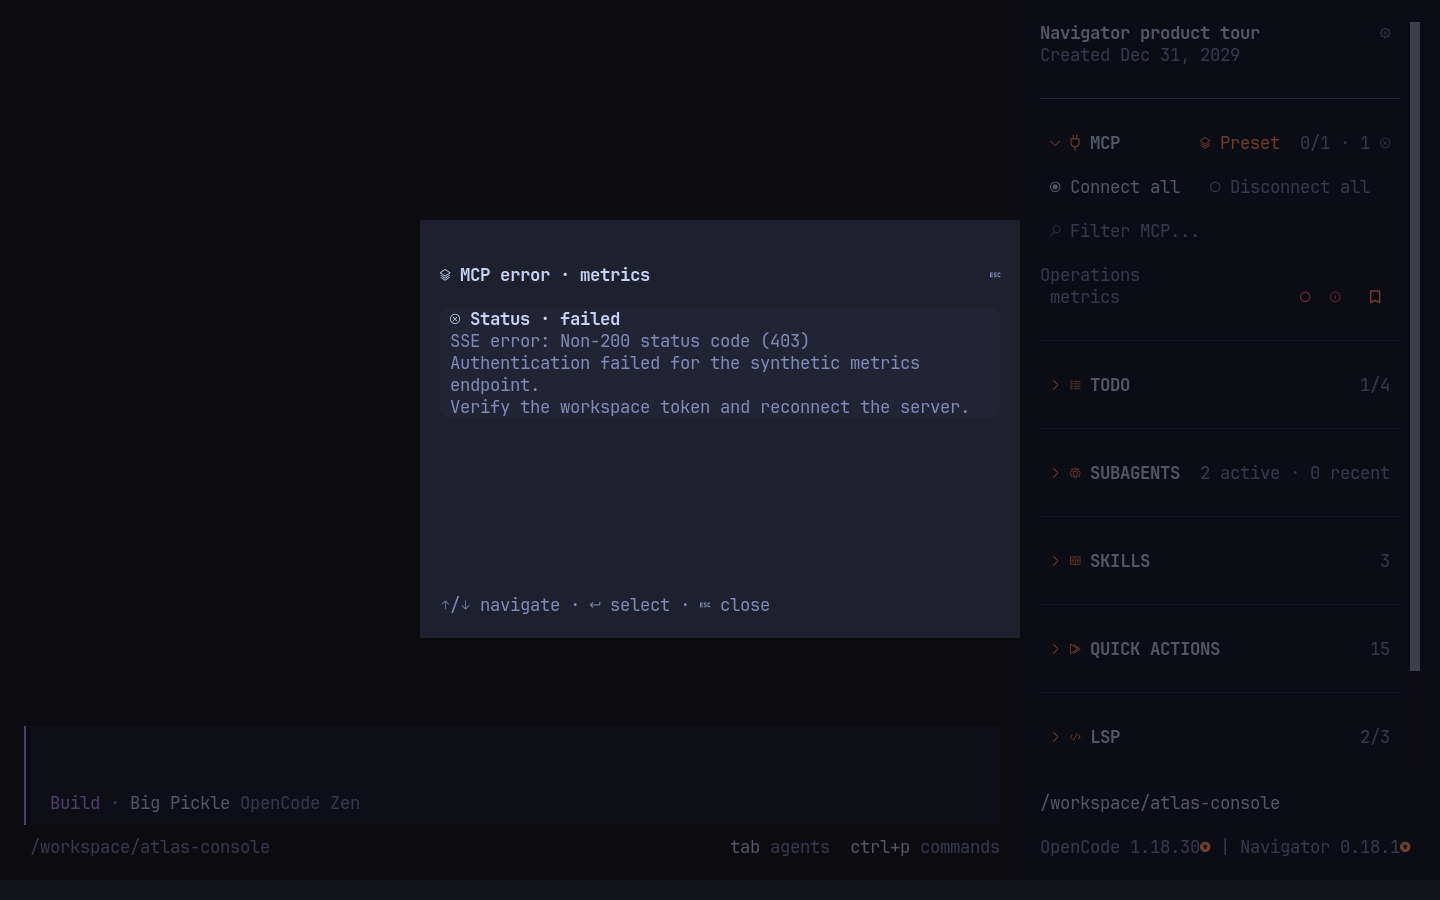The width and height of the screenshot is (1440, 900).
Task: Click the sidebar scrollbar thumb
Action: [1415, 346]
